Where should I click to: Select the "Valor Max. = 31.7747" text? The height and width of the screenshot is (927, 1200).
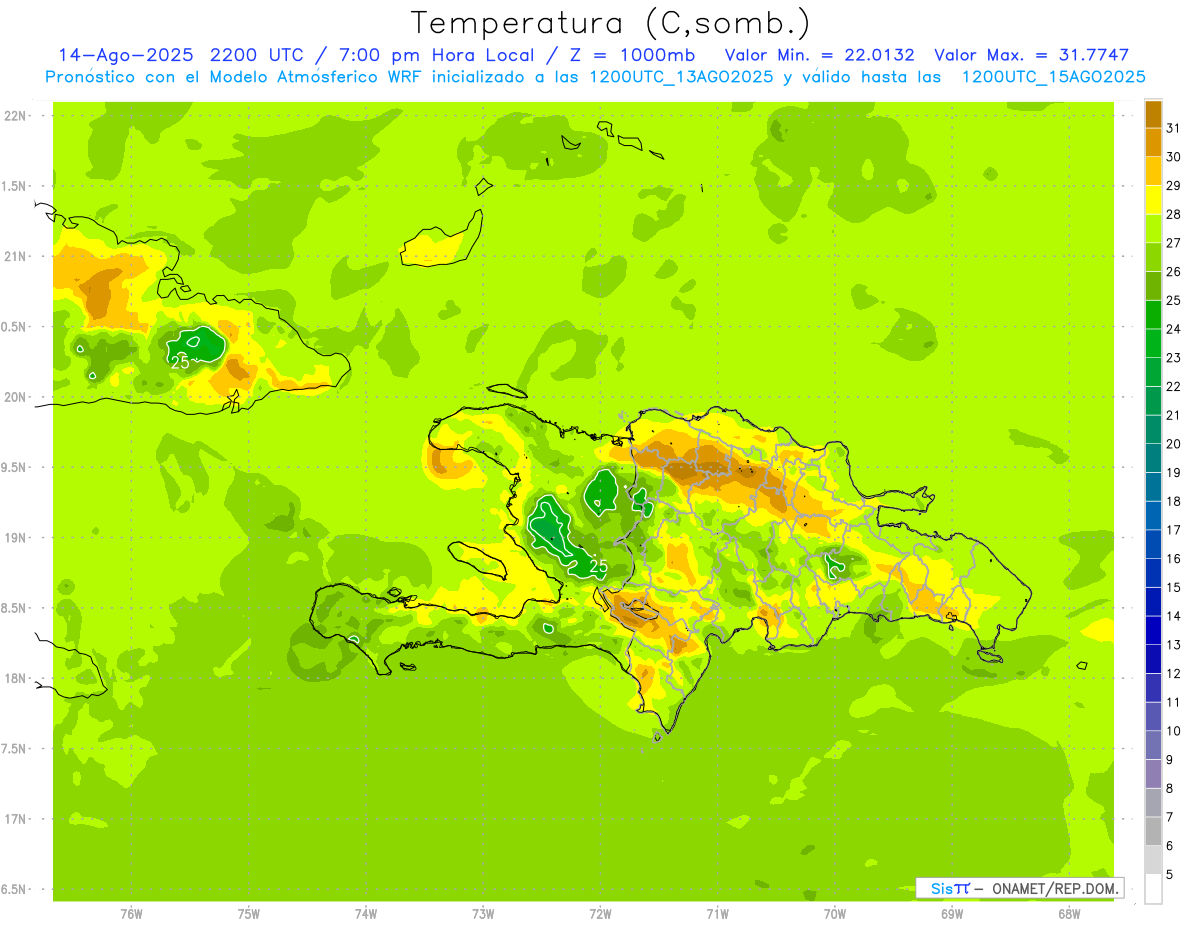pyautogui.click(x=1031, y=55)
